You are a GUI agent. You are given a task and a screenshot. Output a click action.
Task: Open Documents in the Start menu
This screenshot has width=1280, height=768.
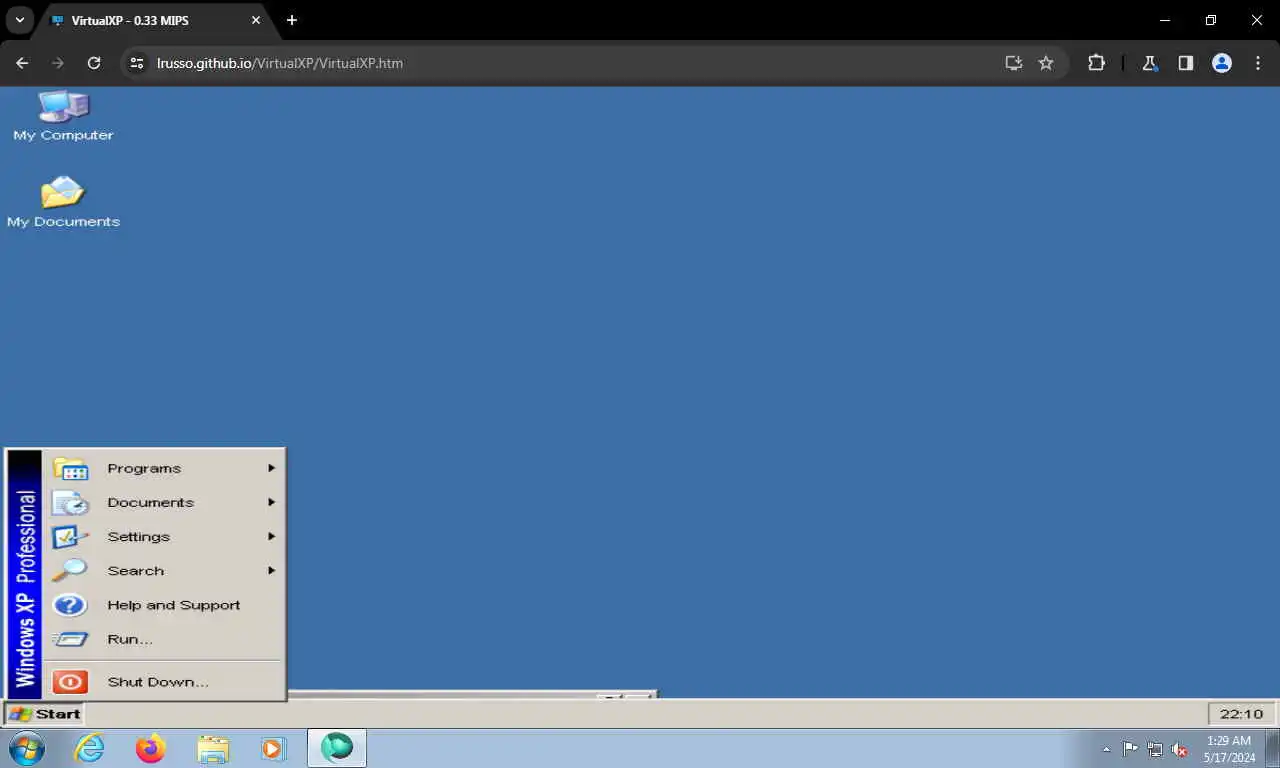pyautogui.click(x=163, y=502)
